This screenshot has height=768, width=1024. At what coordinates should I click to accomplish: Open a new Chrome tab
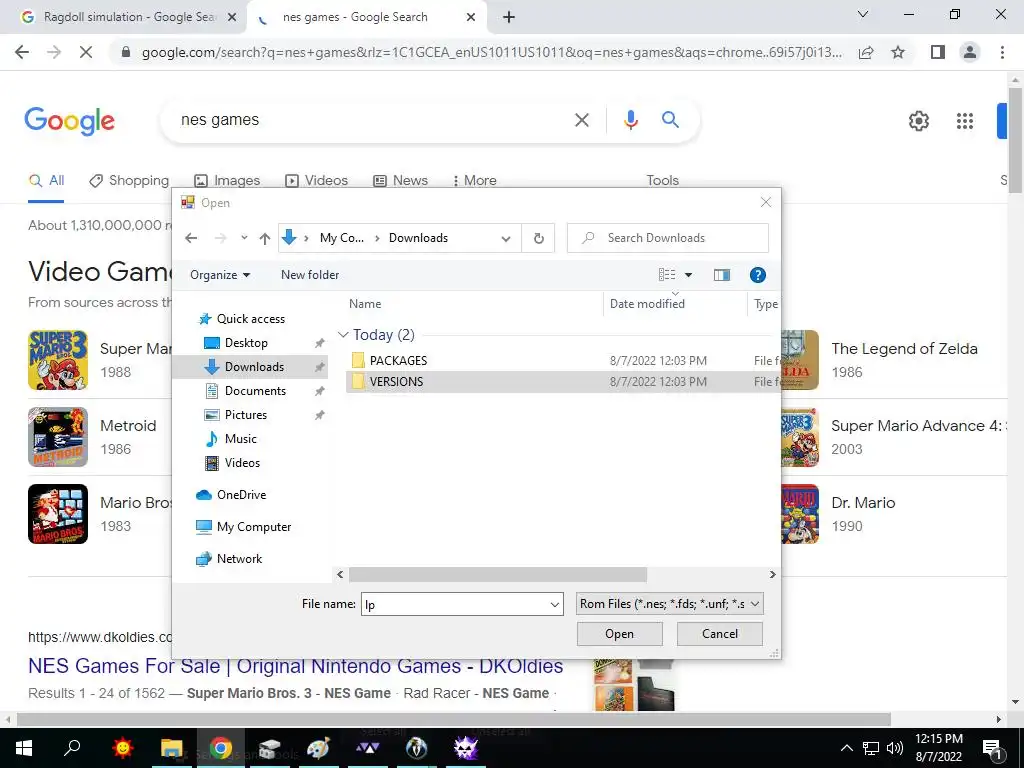click(x=509, y=17)
